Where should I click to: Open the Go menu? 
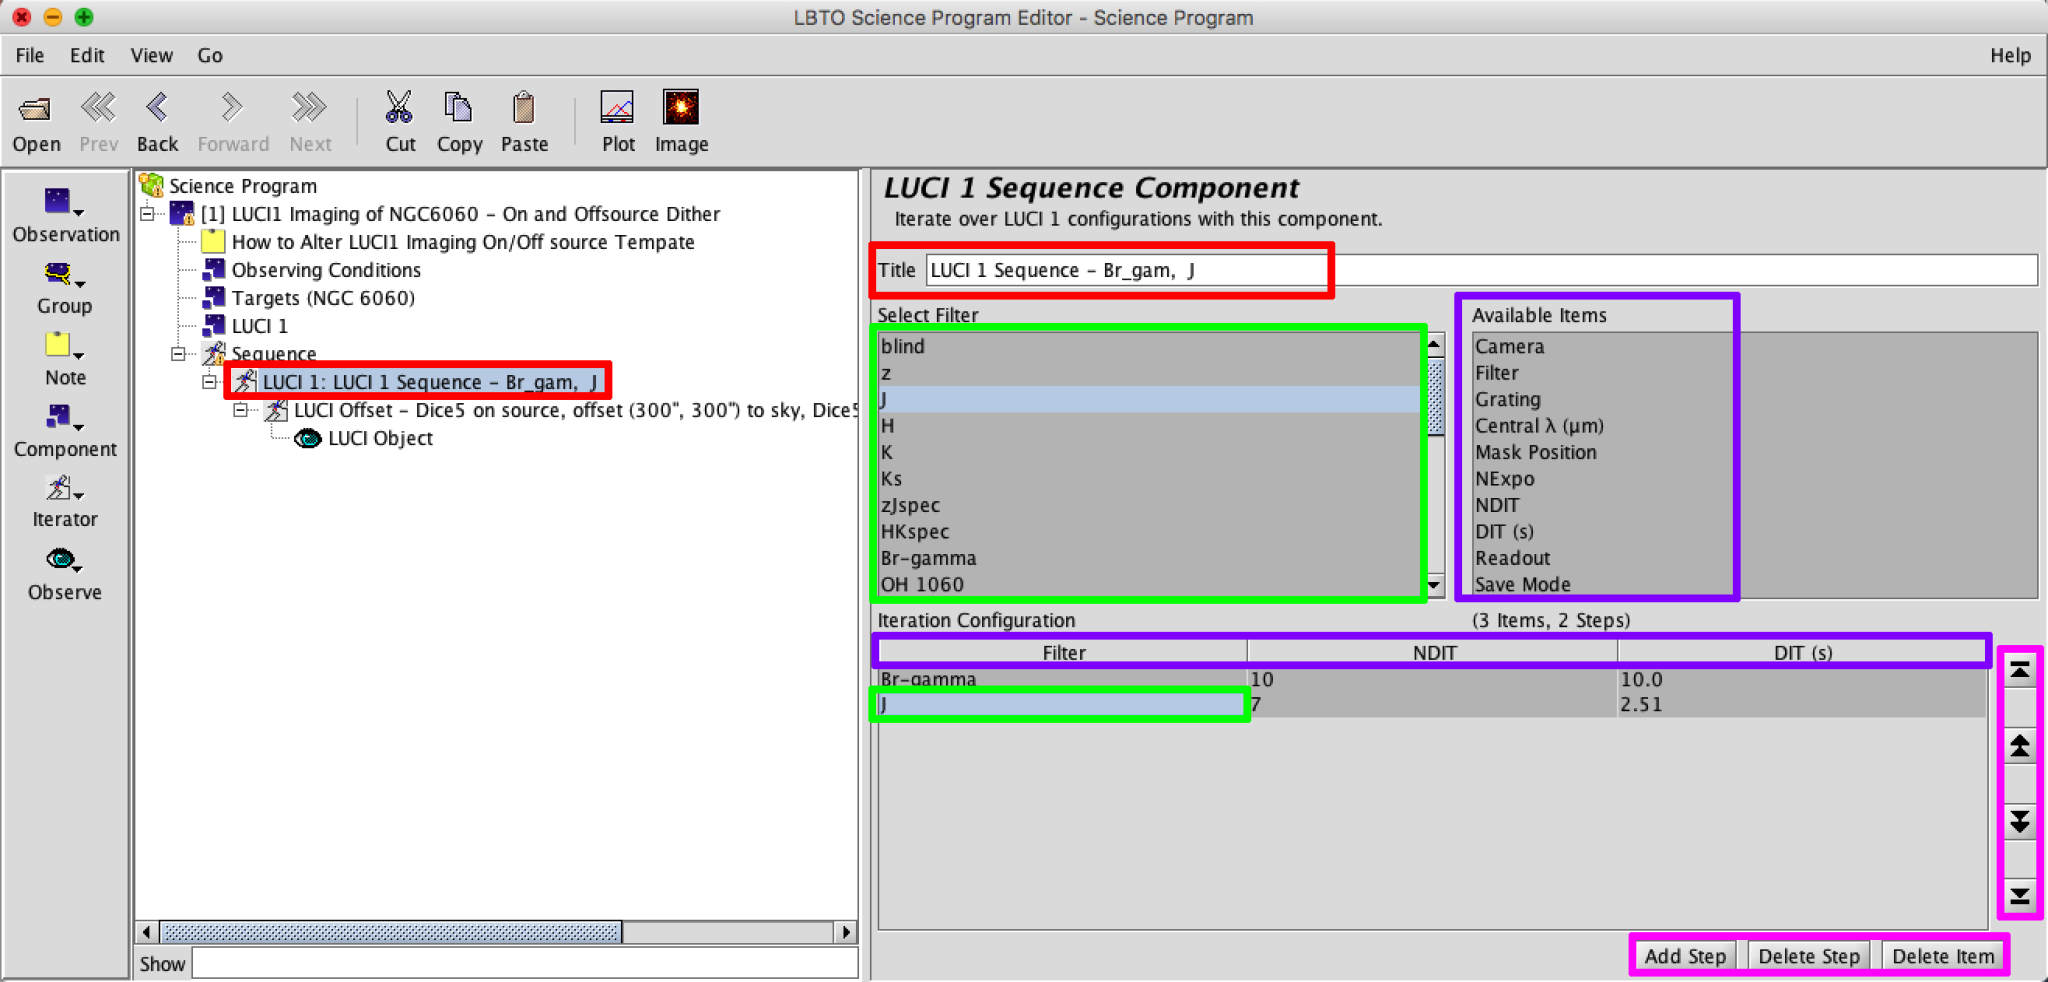210,55
